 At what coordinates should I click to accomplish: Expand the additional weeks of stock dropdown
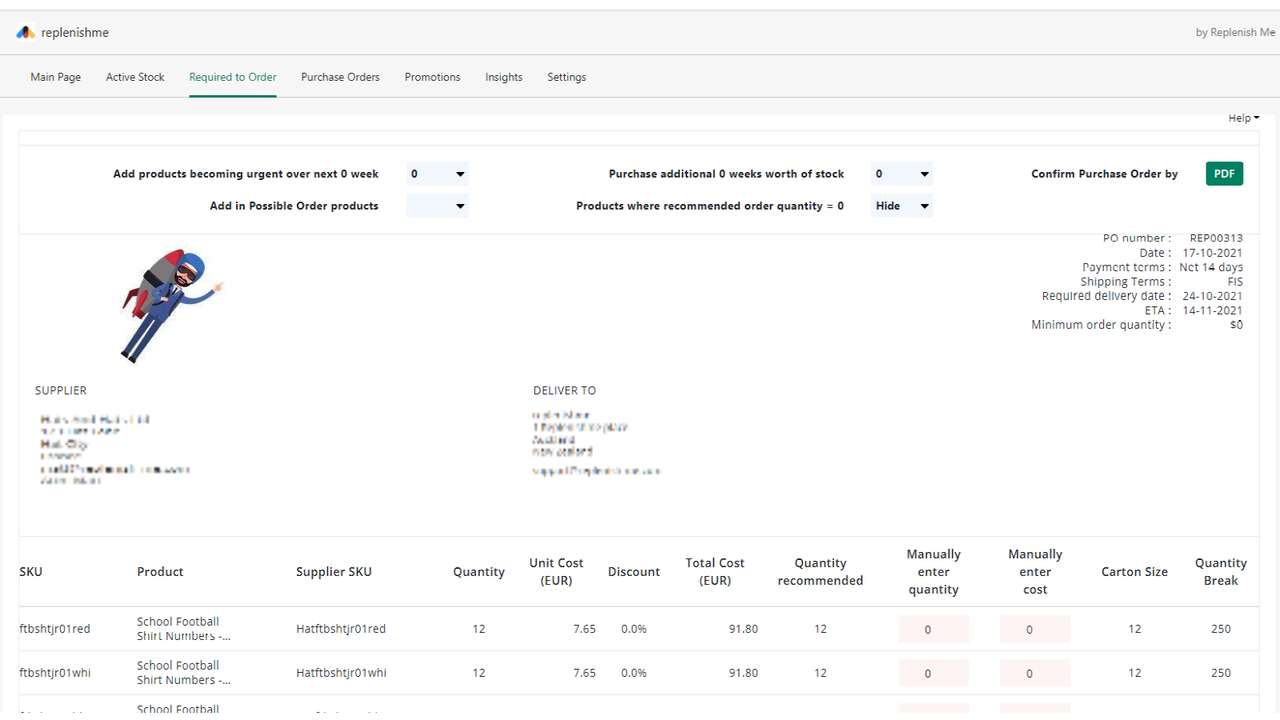[x=902, y=174]
